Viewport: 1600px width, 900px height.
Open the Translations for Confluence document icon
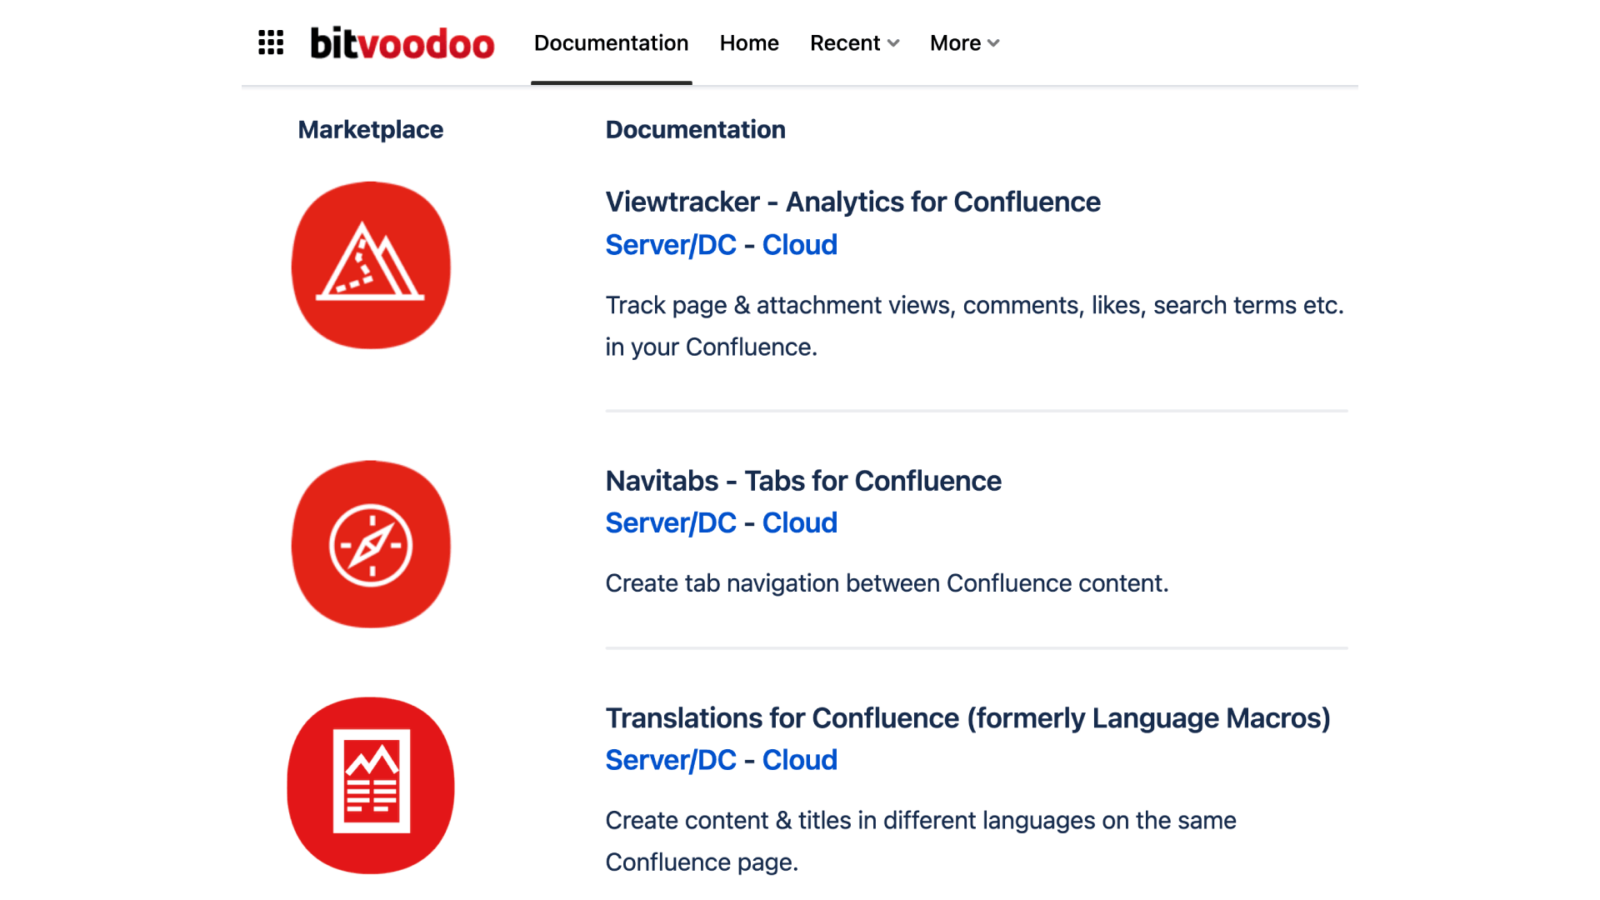pyautogui.click(x=371, y=785)
